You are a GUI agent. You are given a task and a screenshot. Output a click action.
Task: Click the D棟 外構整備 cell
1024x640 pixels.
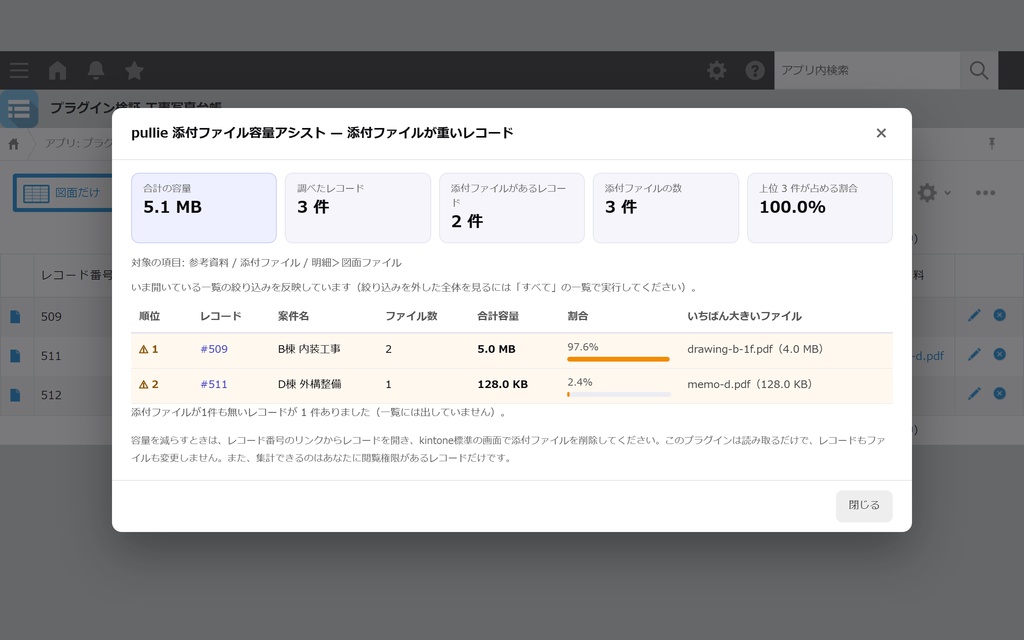(x=310, y=385)
